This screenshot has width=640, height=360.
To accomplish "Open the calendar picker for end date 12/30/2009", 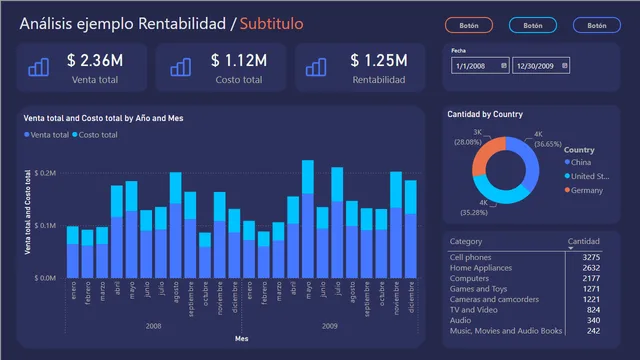I will tap(564, 65).
